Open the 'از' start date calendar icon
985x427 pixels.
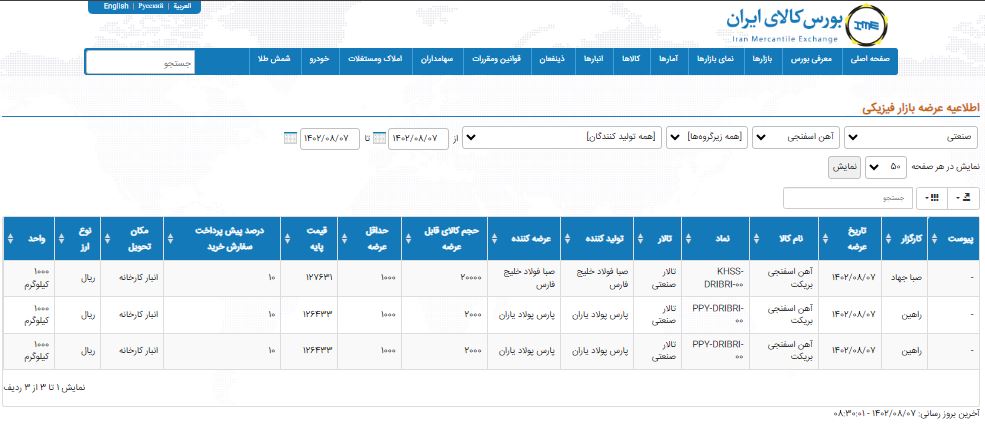[x=379, y=138]
